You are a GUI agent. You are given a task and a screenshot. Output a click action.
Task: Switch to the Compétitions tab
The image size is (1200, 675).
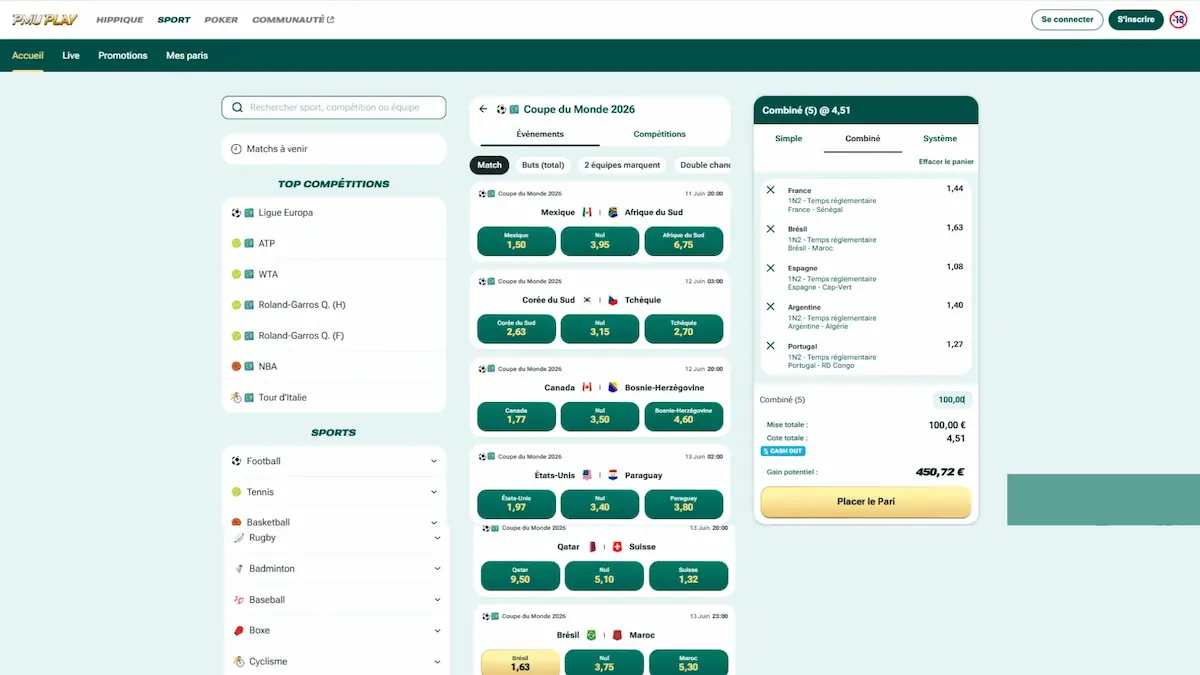pyautogui.click(x=660, y=134)
